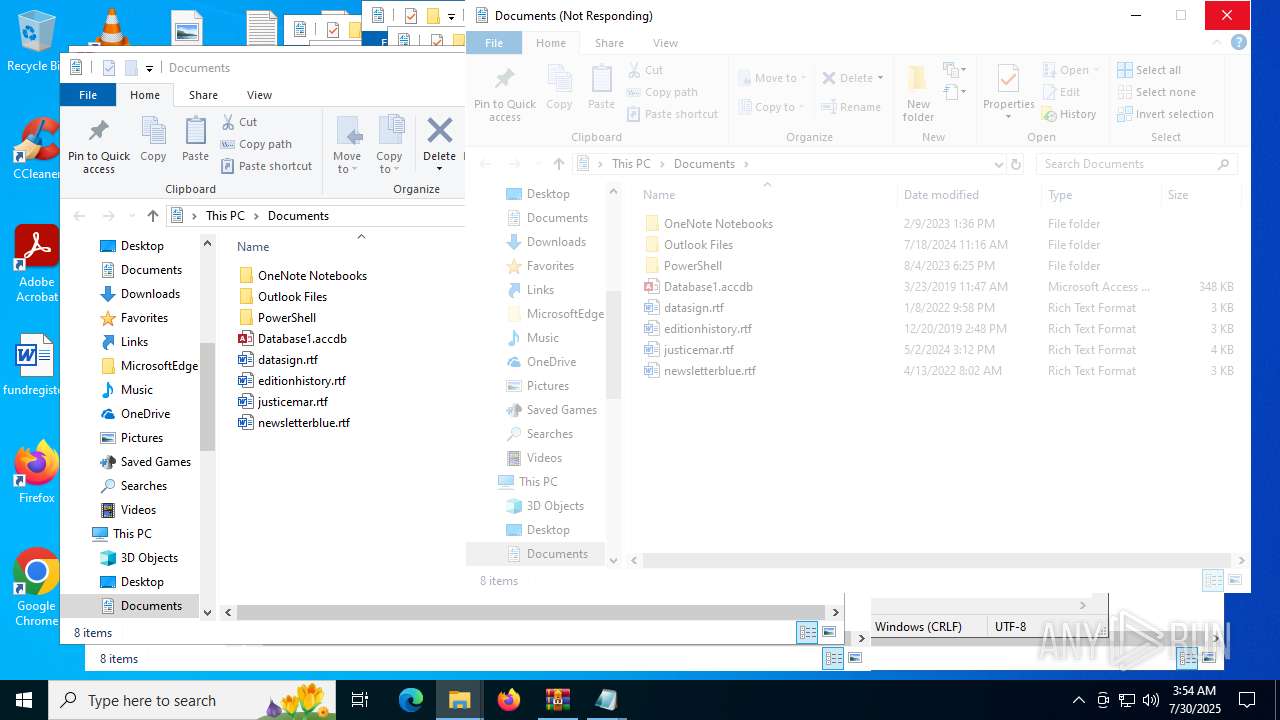Click Name column header in left Documents window

[x=253, y=246]
